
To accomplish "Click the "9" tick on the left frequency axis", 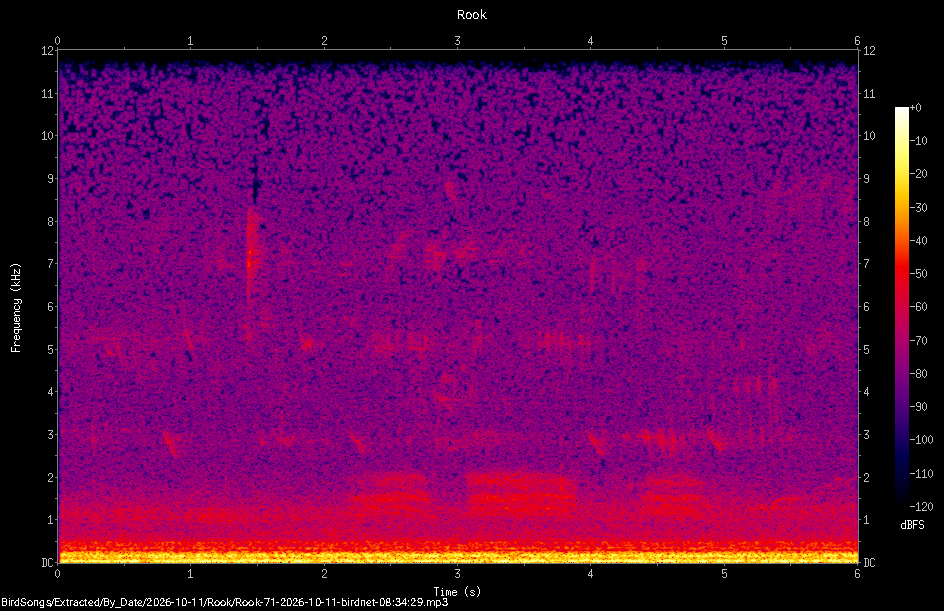I will click(51, 179).
